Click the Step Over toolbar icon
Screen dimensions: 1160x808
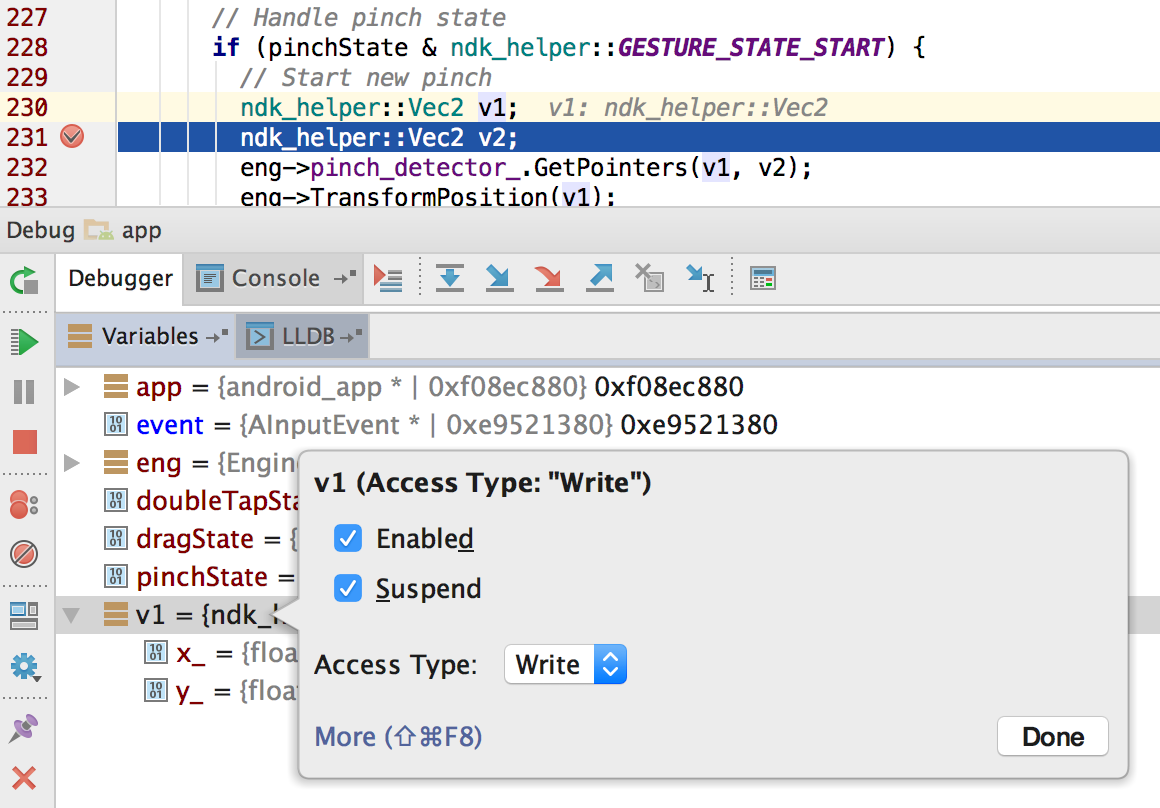450,278
